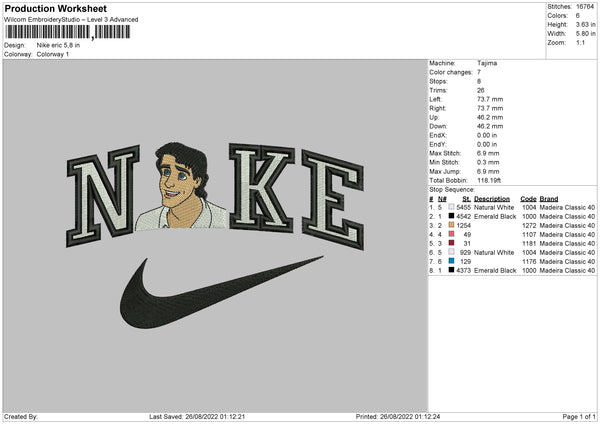Select the Emerald Black swatch with 4542 stitches
The image size is (600, 424).
tap(452, 216)
